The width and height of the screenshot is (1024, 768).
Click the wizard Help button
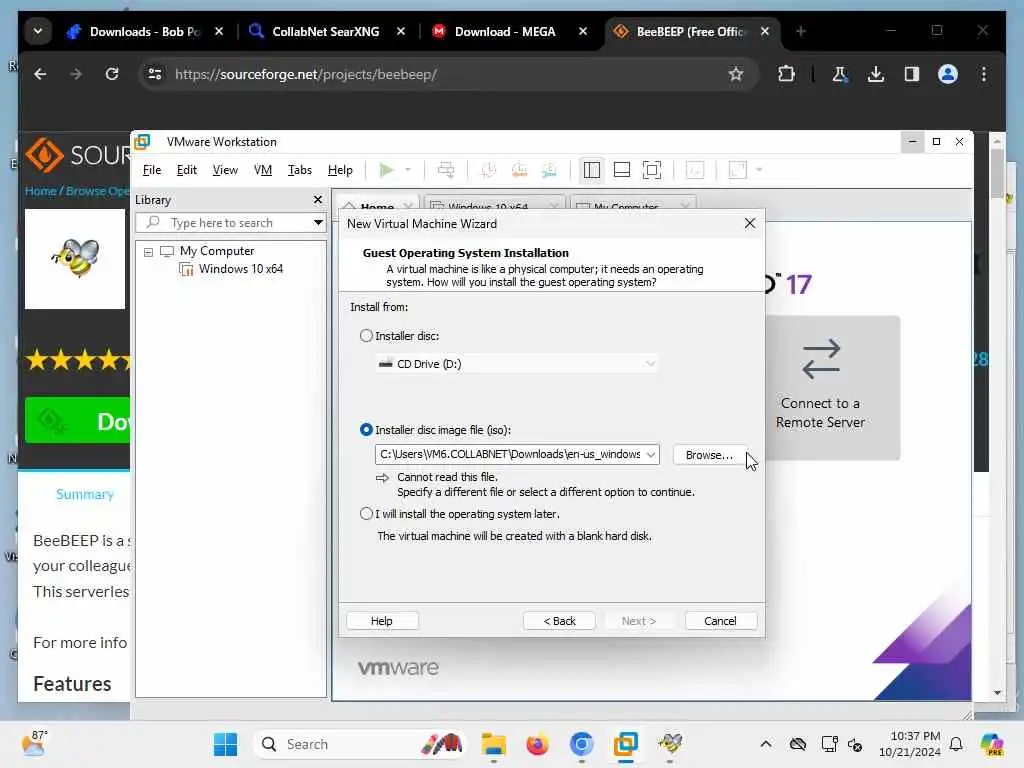point(382,621)
